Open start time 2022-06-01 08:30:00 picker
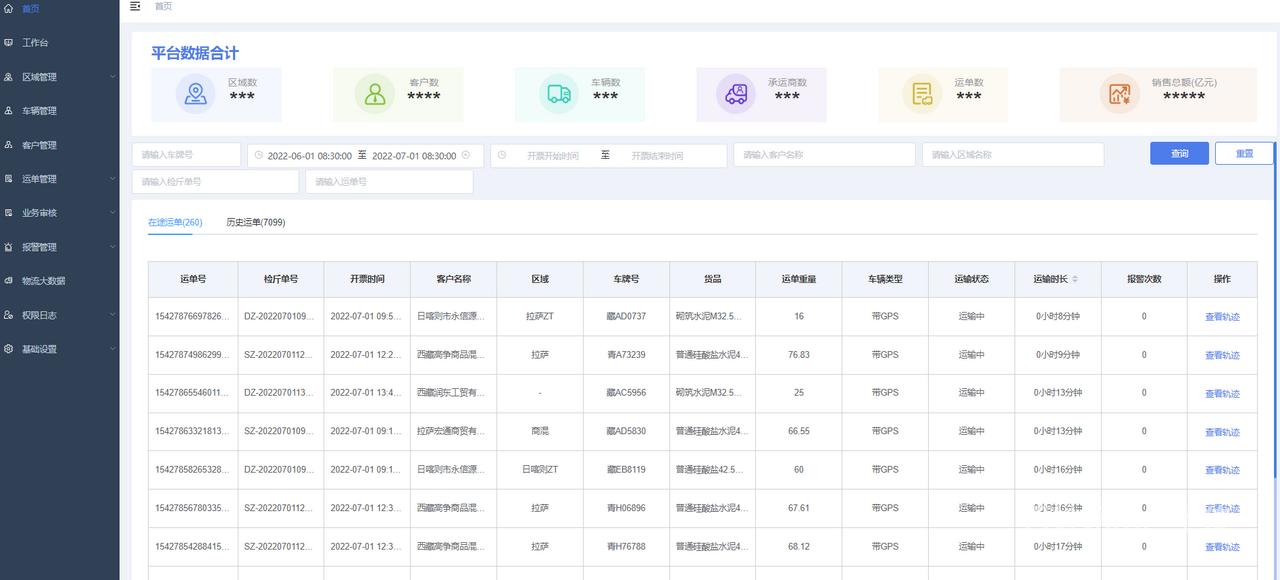The height and width of the screenshot is (580, 1280). [310, 156]
